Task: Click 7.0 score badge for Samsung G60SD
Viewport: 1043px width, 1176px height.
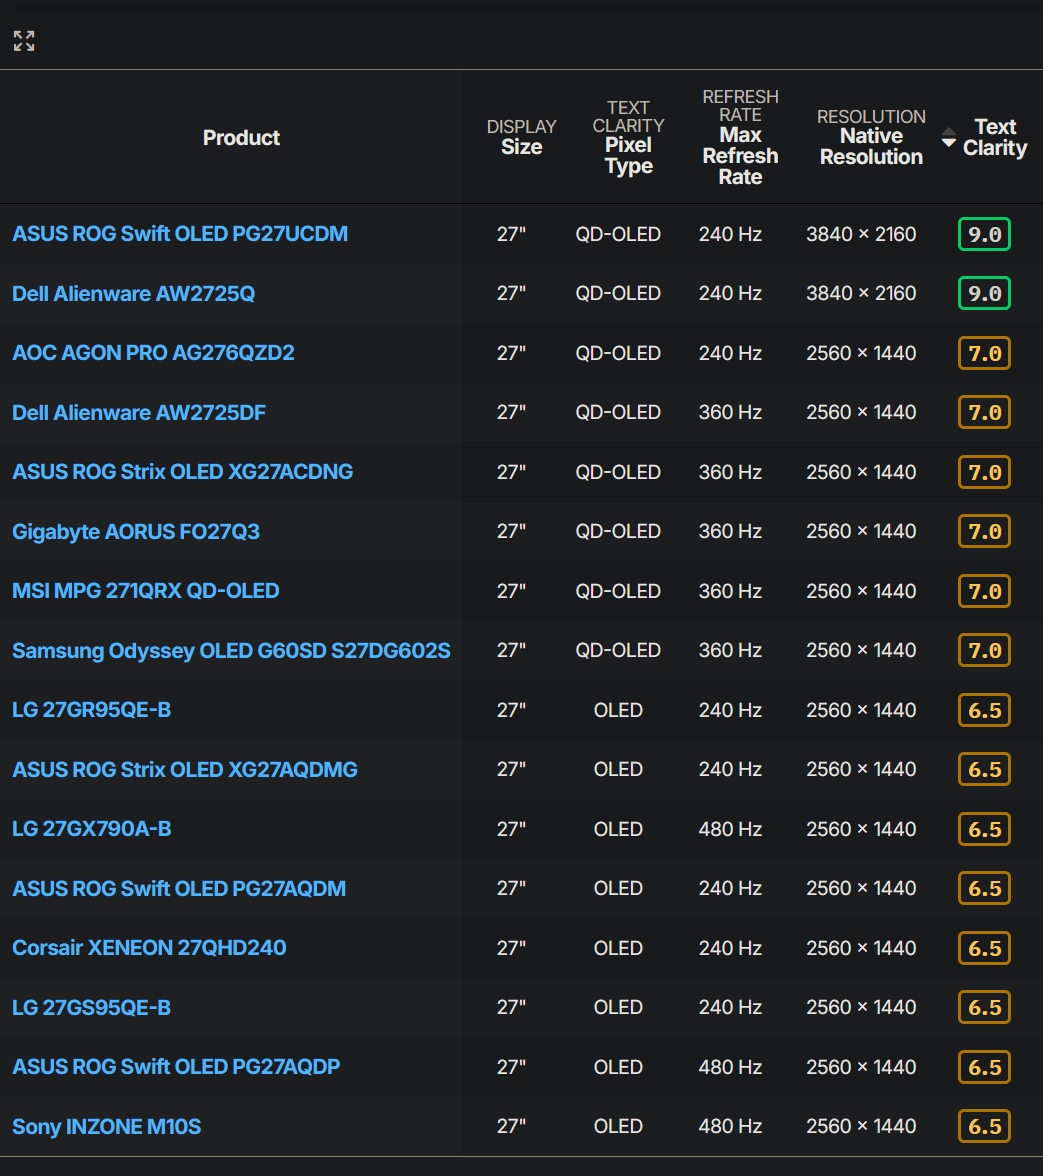Action: (985, 650)
